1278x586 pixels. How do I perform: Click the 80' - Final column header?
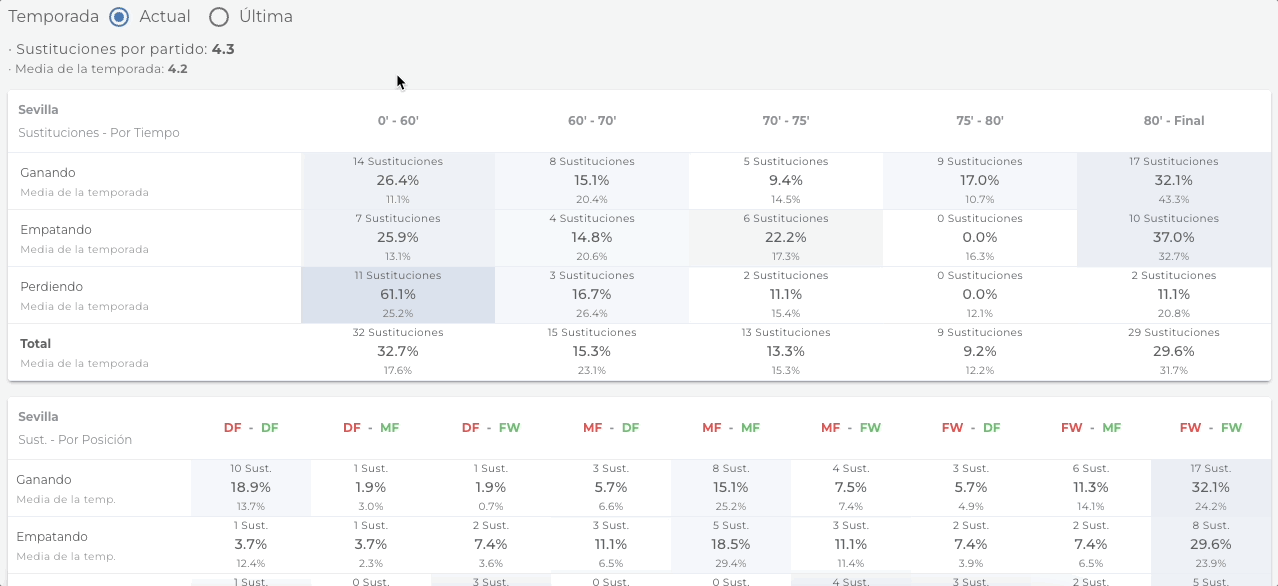1174,121
